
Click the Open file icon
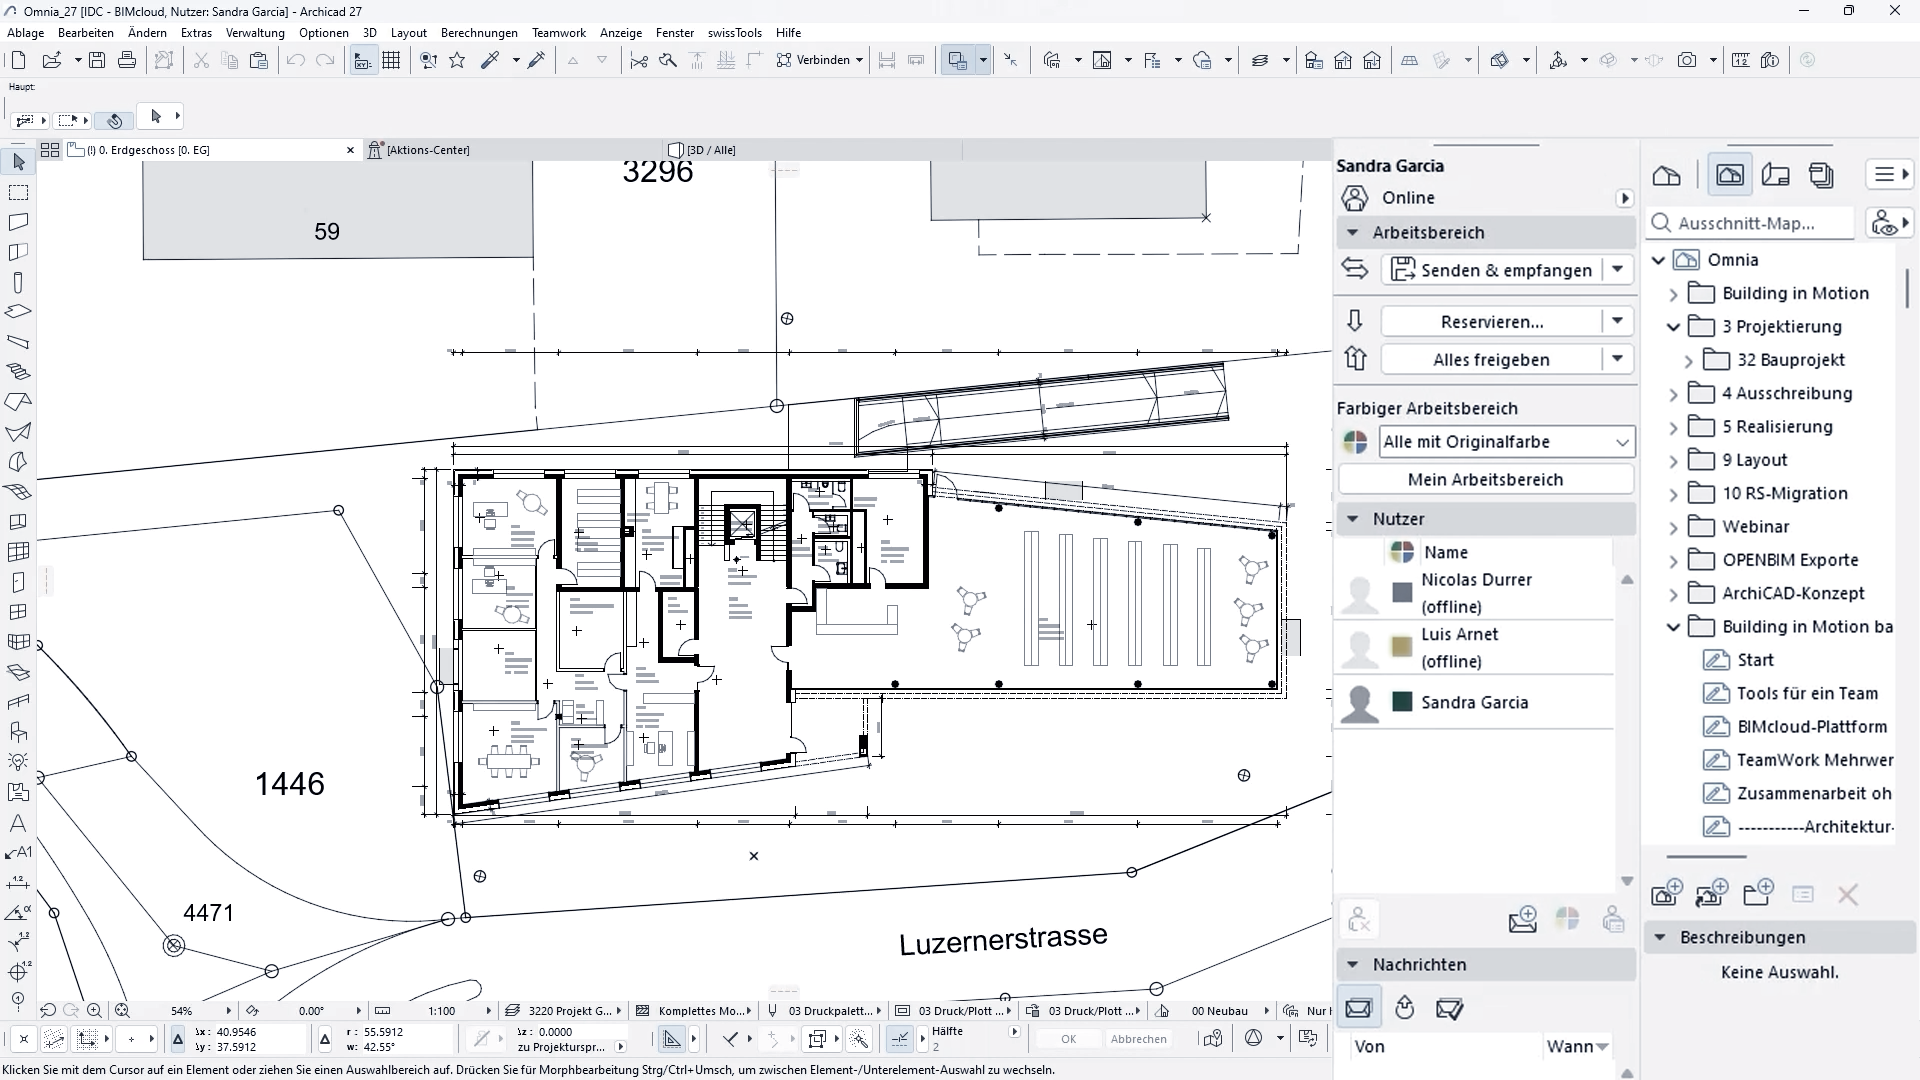52,60
